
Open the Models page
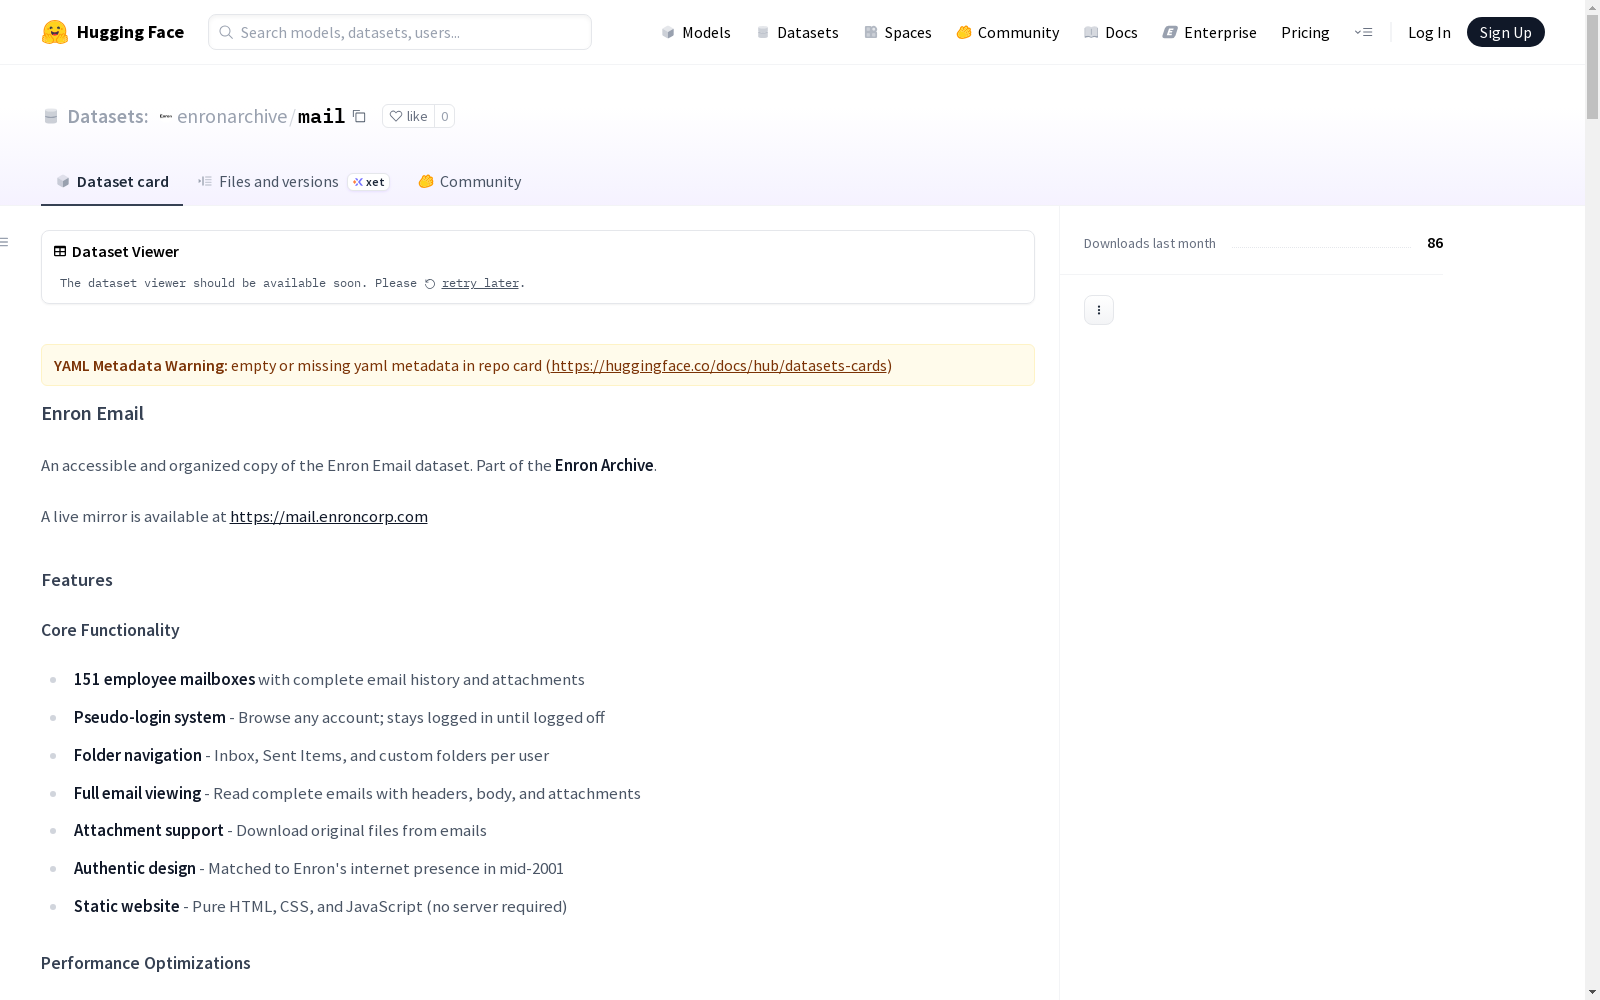click(x=696, y=32)
